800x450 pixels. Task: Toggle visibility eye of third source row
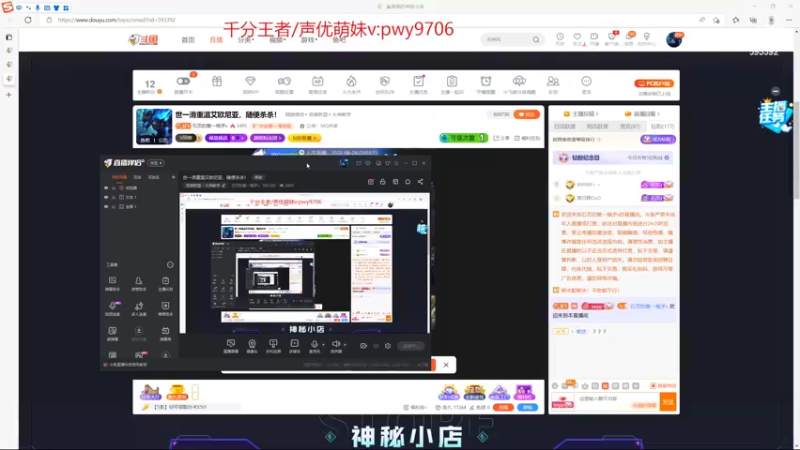[106, 207]
